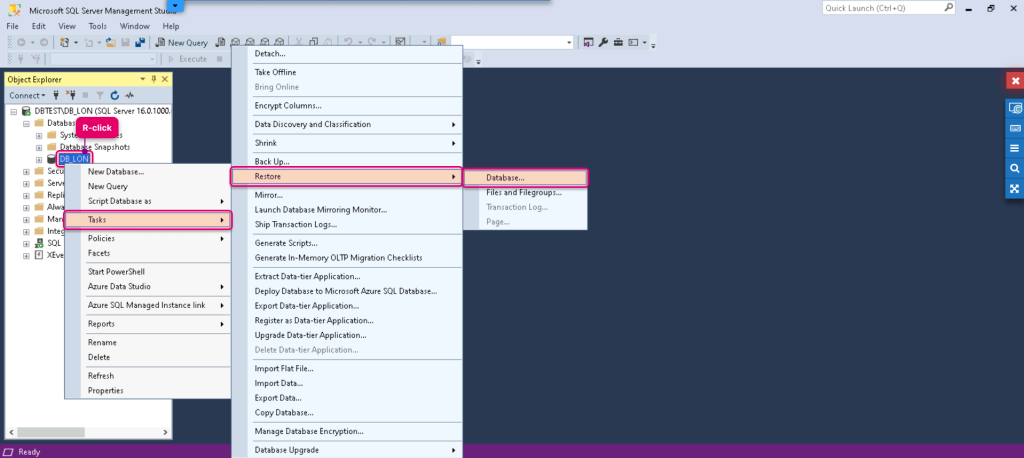Click the search magnifier icon on right sidebar

[x=1014, y=169]
